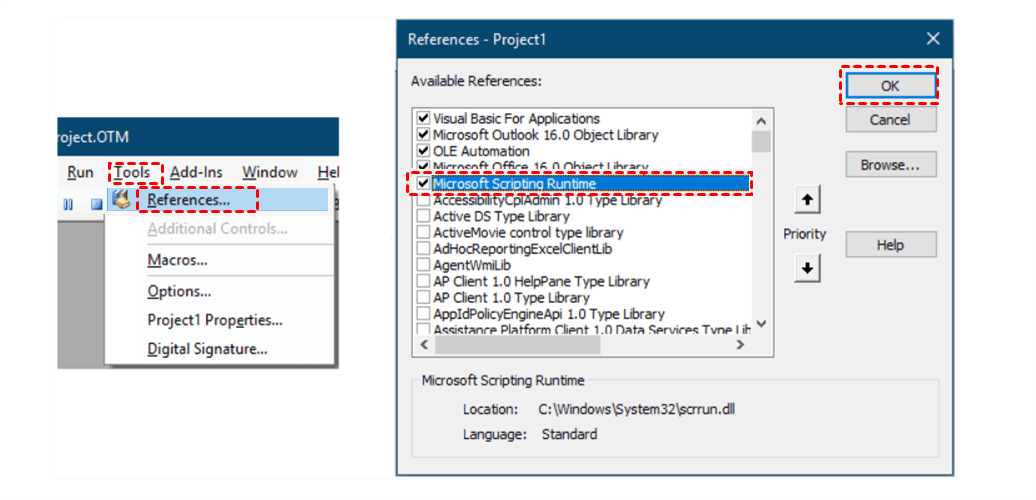The height and width of the screenshot is (500, 1036).
Task: Check AgentWmiLib checkbox
Action: 424,265
